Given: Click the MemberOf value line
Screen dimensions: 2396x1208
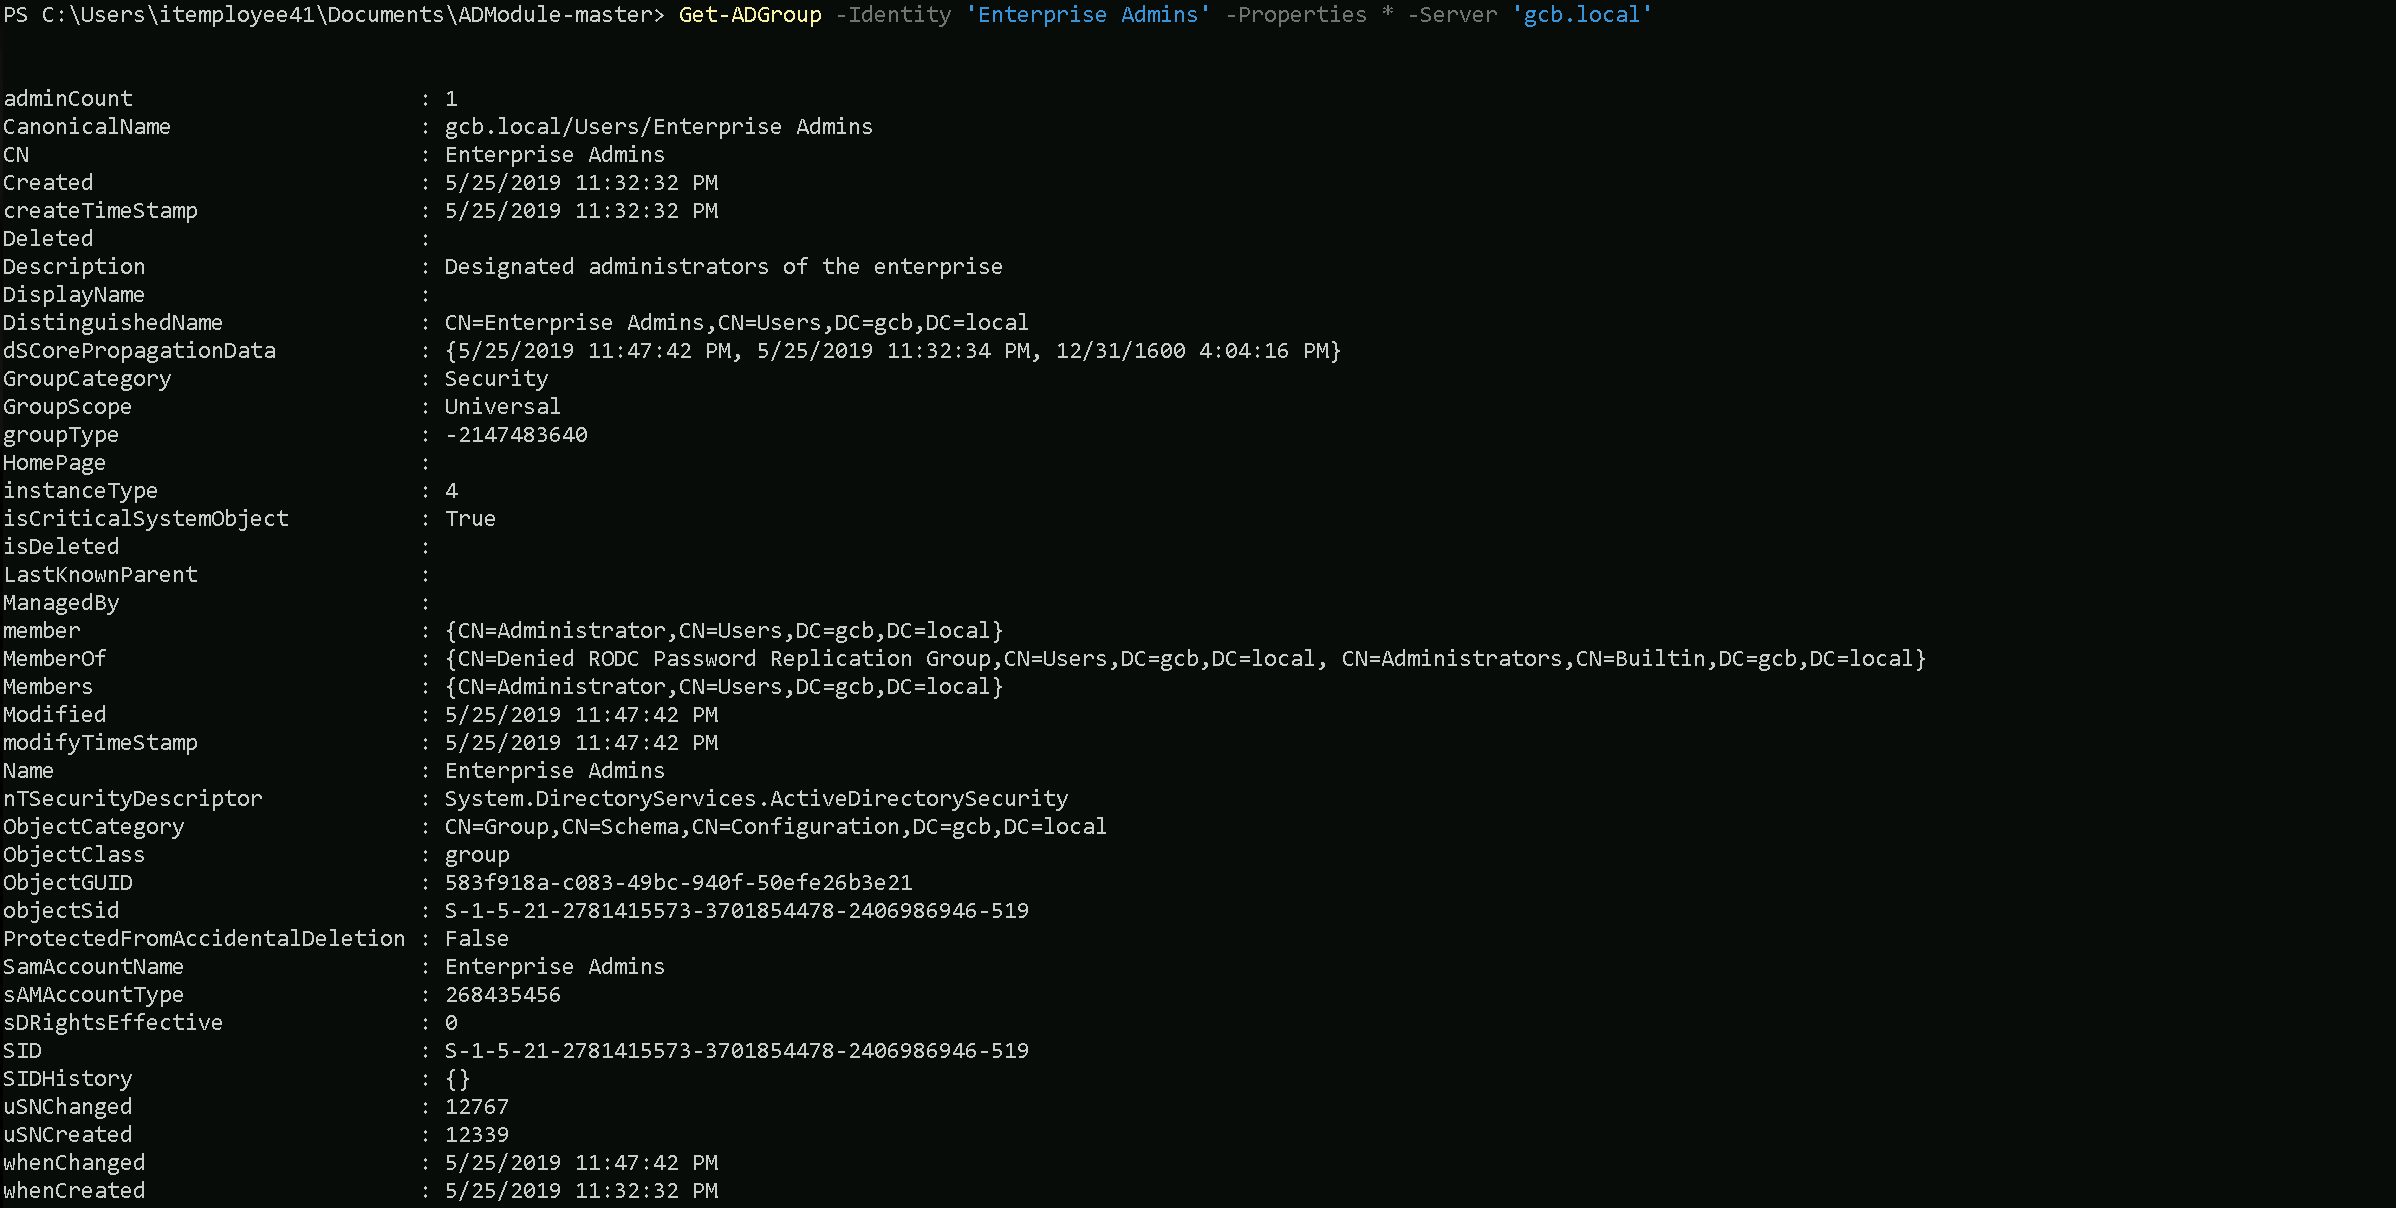Looking at the screenshot, I should pos(1185,659).
